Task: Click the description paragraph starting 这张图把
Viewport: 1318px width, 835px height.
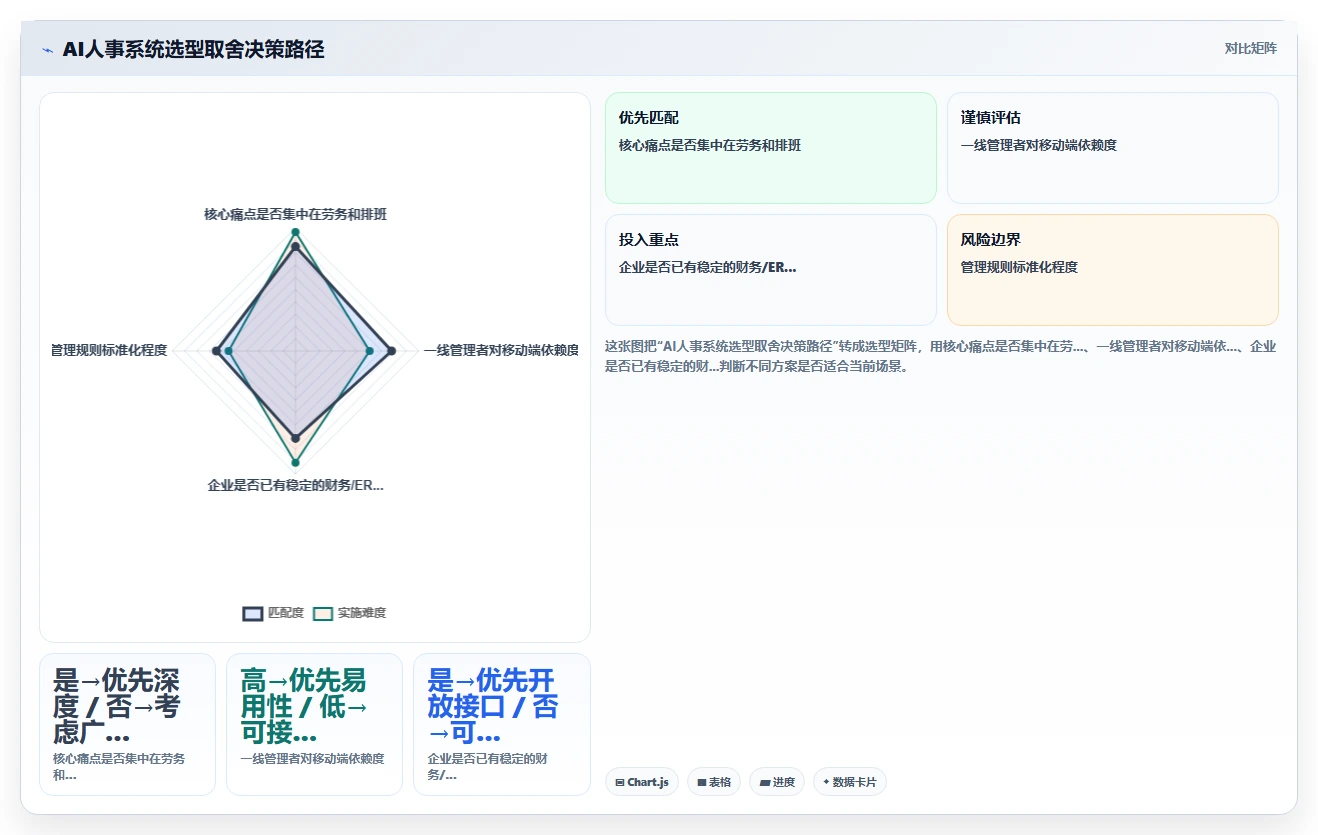Action: [x=941, y=356]
